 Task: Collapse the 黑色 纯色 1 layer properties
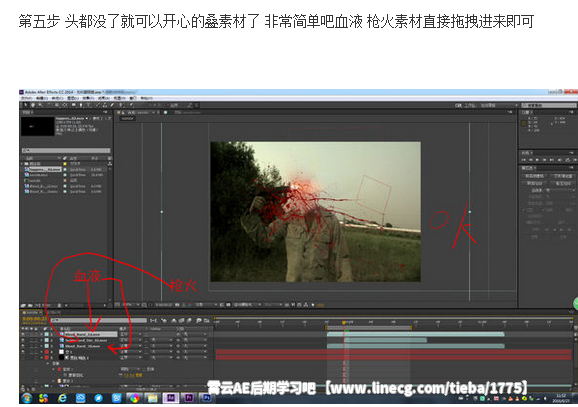42,358
